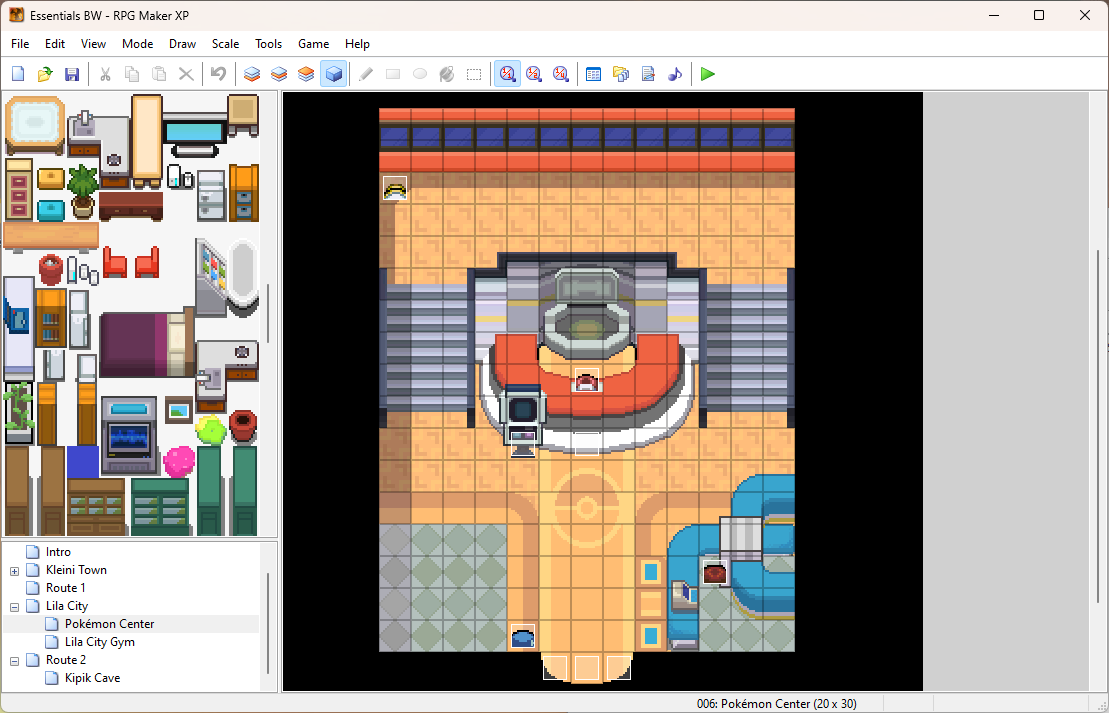The width and height of the screenshot is (1109, 713).
Task: Open the Sound Test music note icon
Action: coord(675,74)
